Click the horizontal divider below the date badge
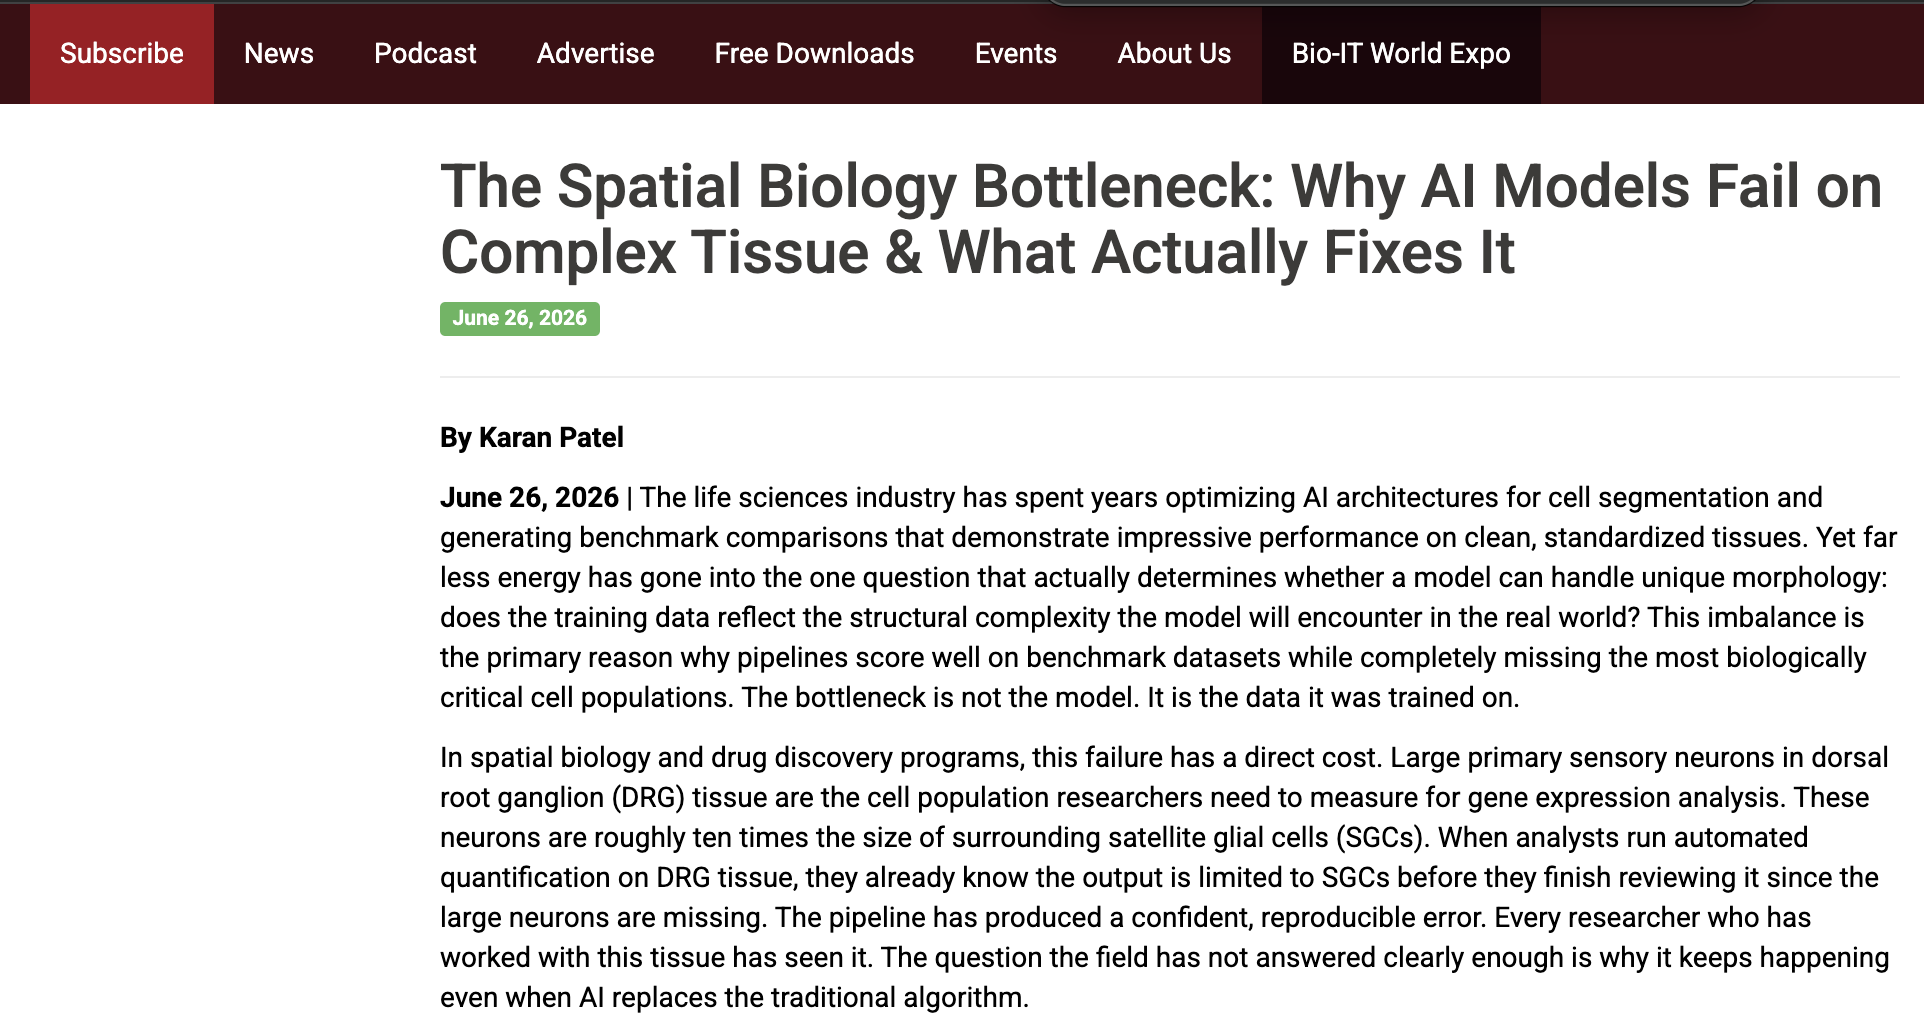 pos(1170,377)
